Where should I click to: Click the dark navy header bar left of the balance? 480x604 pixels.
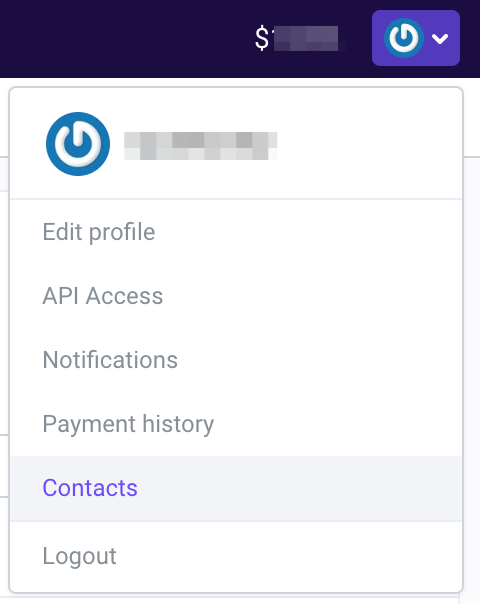tap(123, 39)
